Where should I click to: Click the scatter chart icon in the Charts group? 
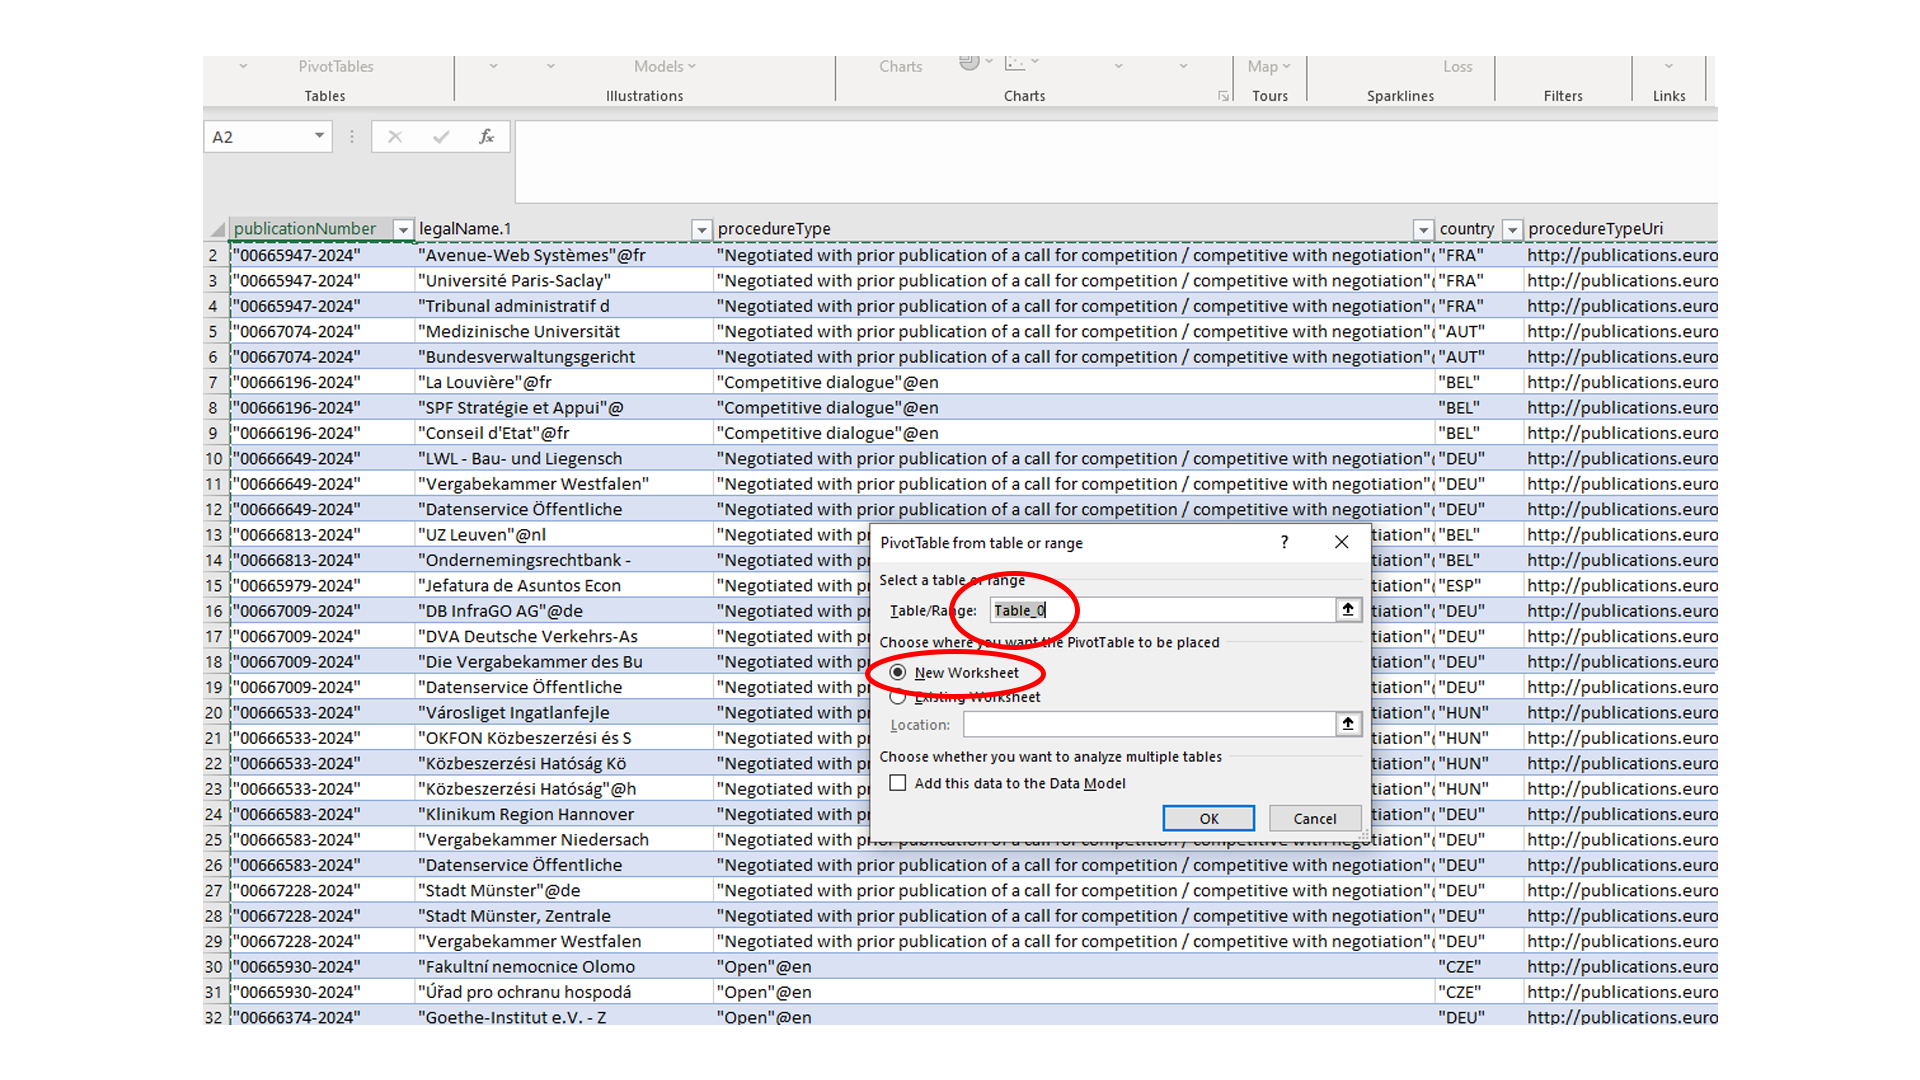click(x=1016, y=61)
